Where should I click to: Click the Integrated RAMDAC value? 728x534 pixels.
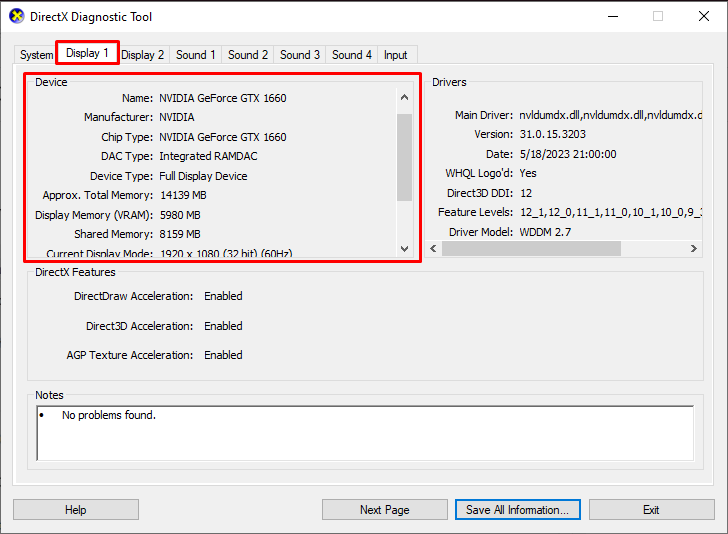pos(208,156)
